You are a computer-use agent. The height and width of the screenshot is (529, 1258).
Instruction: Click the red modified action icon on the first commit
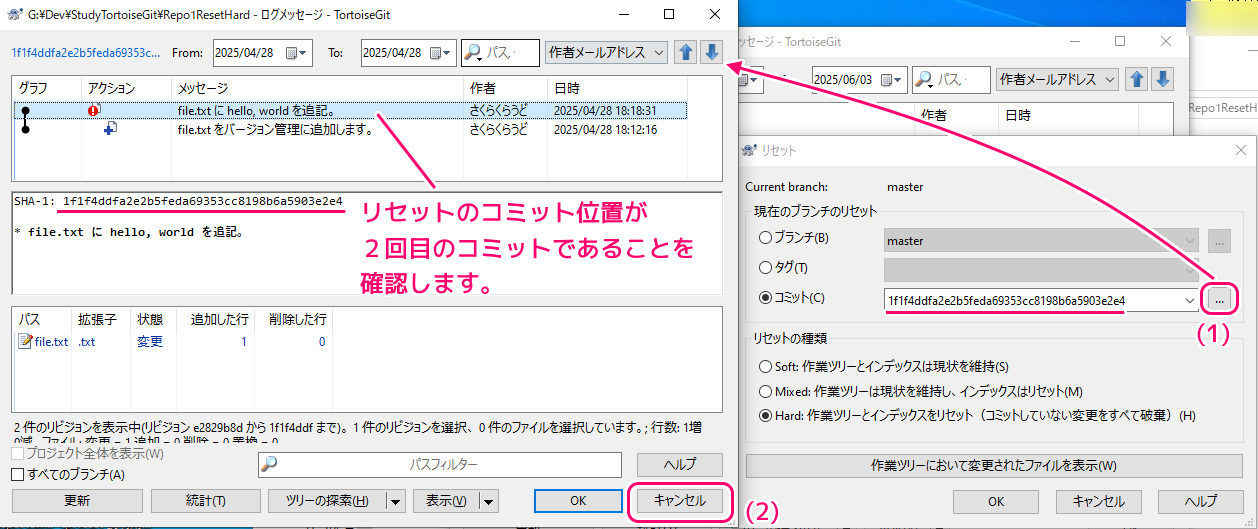click(94, 110)
